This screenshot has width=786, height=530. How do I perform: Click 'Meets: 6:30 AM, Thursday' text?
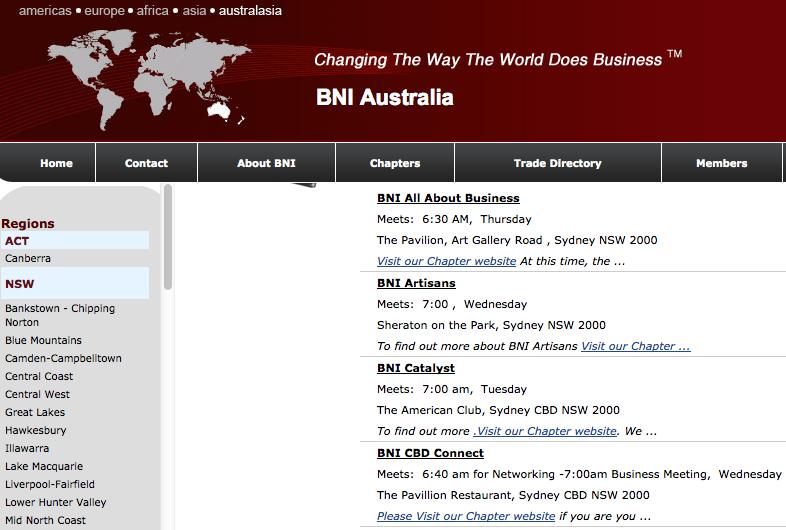pyautogui.click(x=454, y=219)
